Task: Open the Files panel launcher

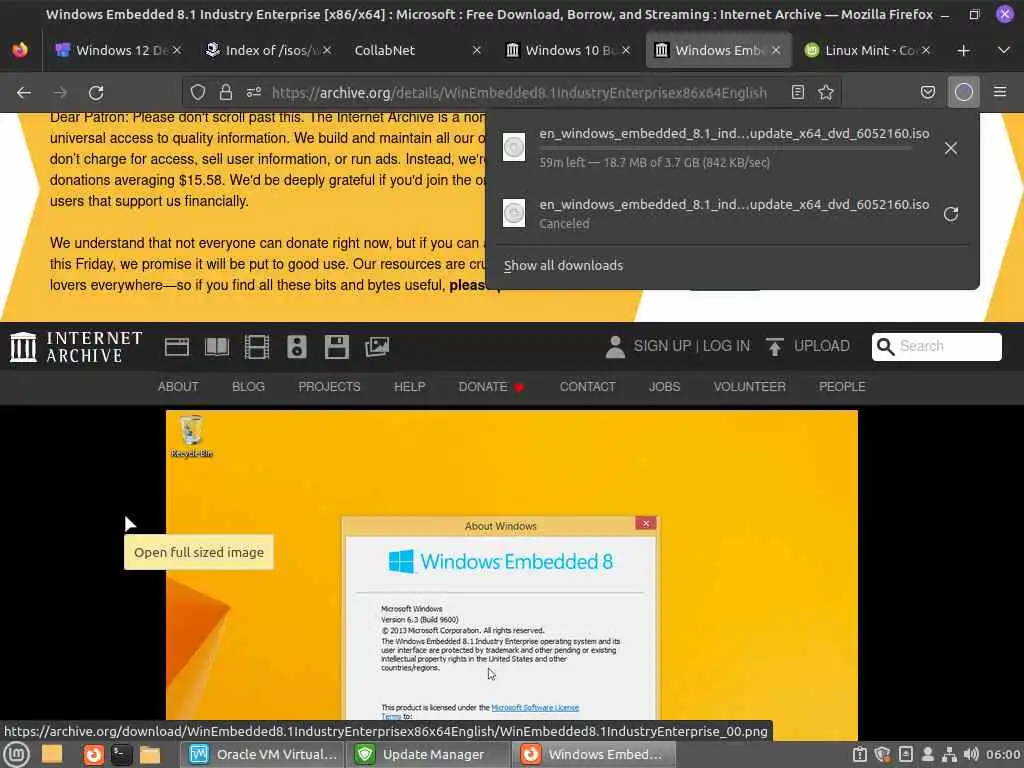Action: (150, 754)
